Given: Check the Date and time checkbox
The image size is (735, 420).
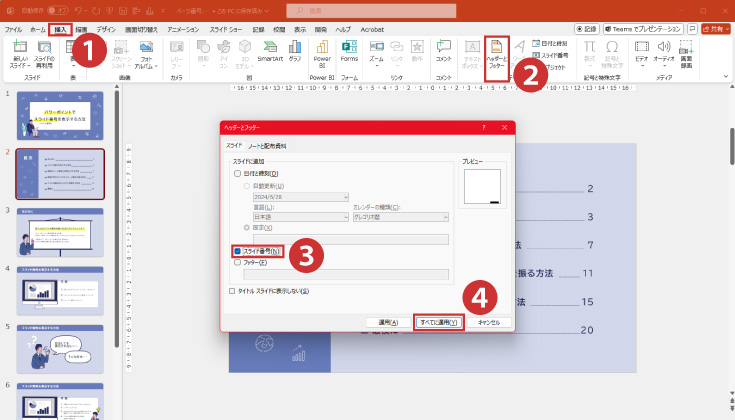Looking at the screenshot, I should point(237,173).
